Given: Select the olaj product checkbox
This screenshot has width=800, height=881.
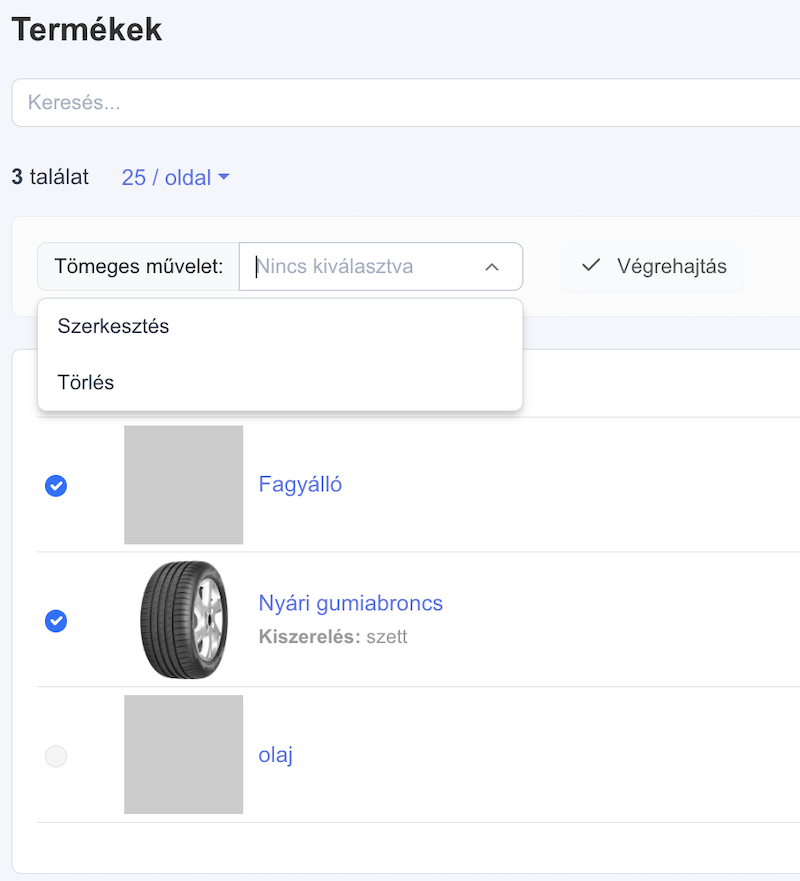Looking at the screenshot, I should [56, 756].
